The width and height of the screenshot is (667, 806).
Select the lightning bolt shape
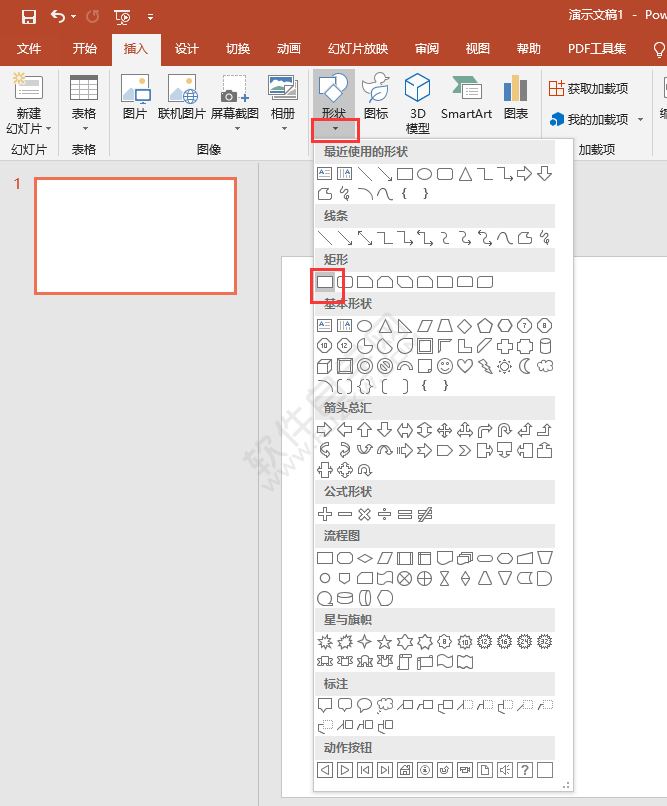[x=485, y=366]
